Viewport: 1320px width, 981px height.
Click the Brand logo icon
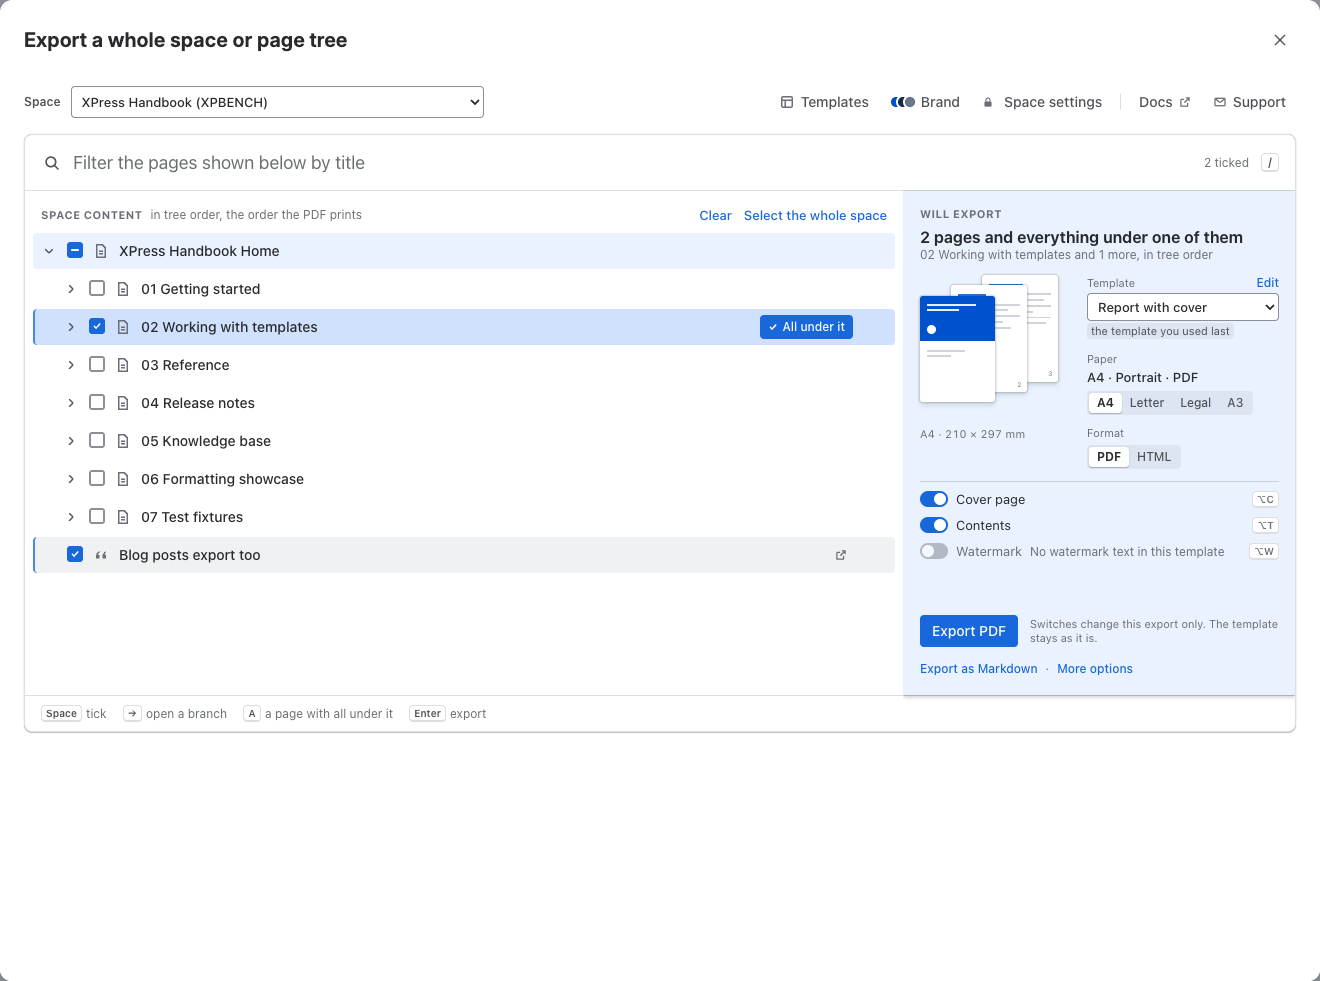point(903,102)
